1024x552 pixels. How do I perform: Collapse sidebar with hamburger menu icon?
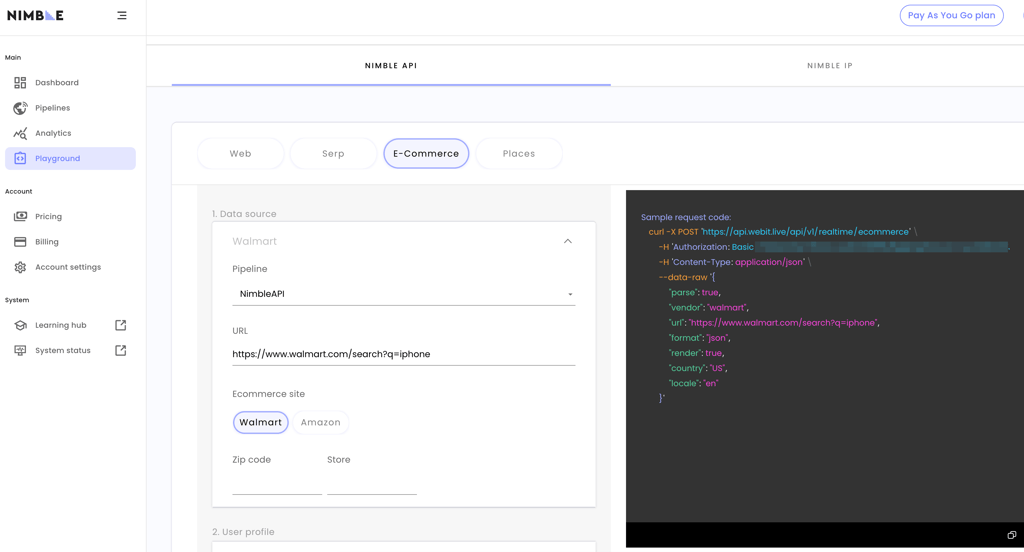pos(121,16)
